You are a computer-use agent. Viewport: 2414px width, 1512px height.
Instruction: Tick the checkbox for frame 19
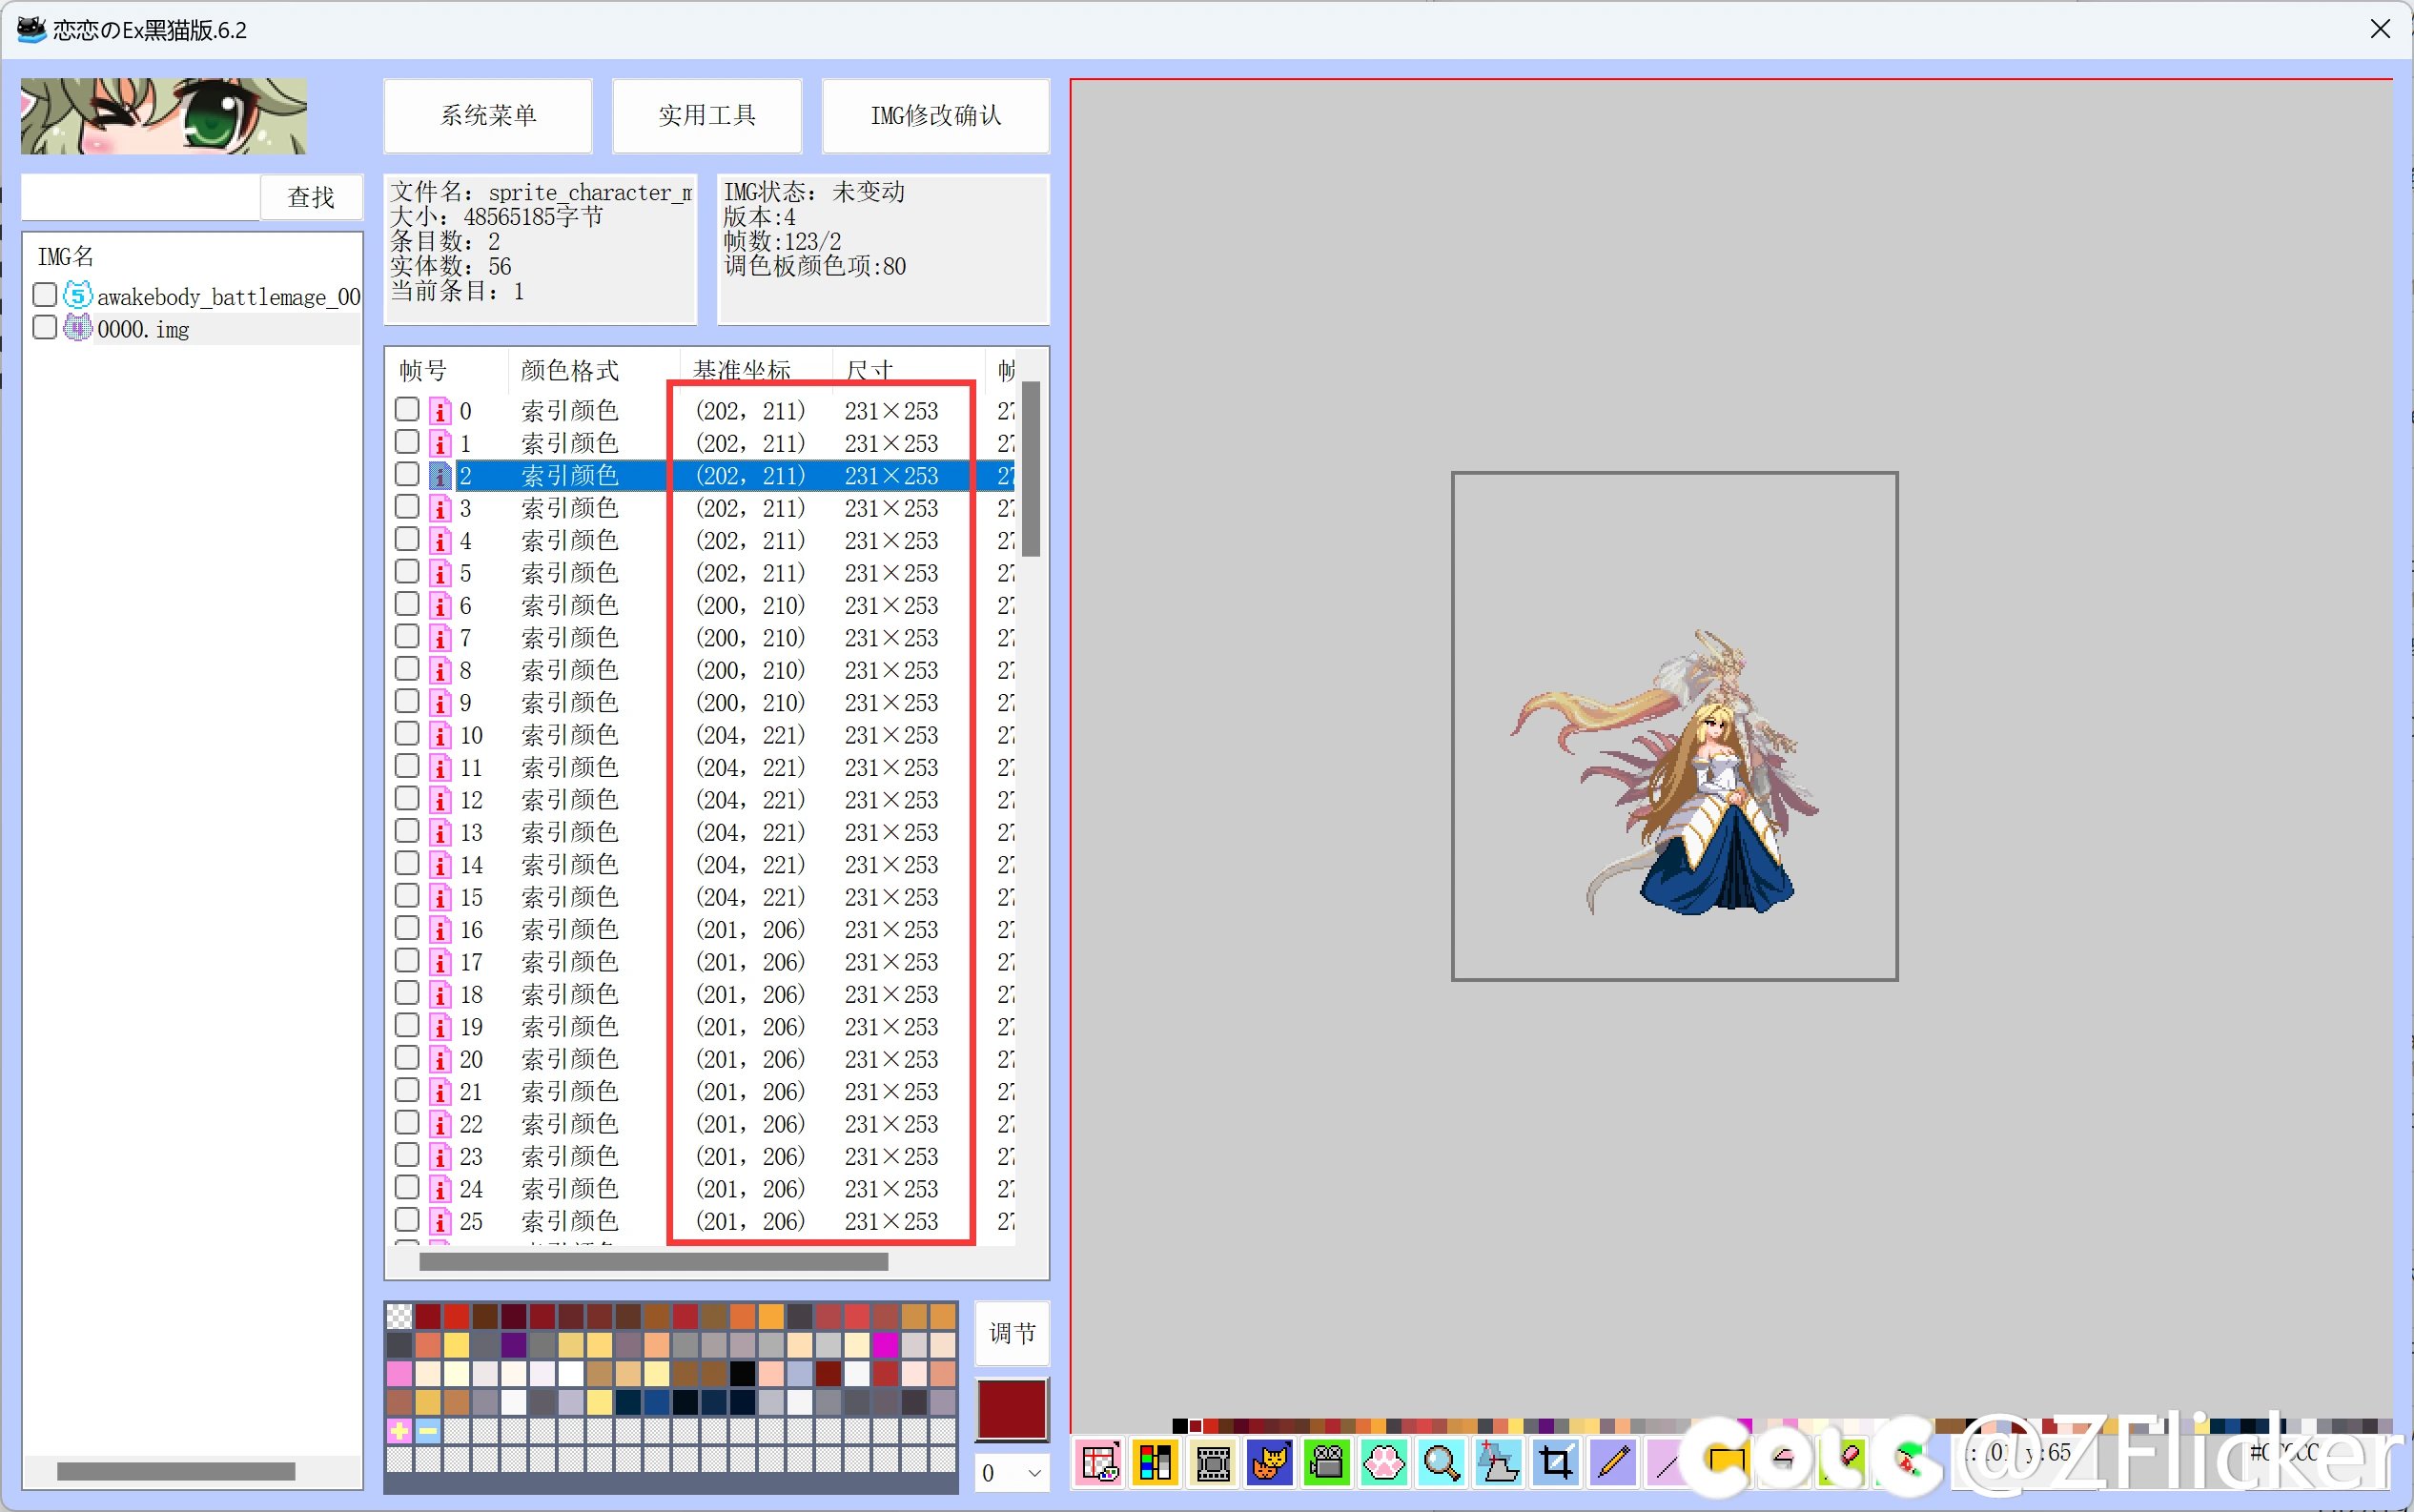(407, 1025)
